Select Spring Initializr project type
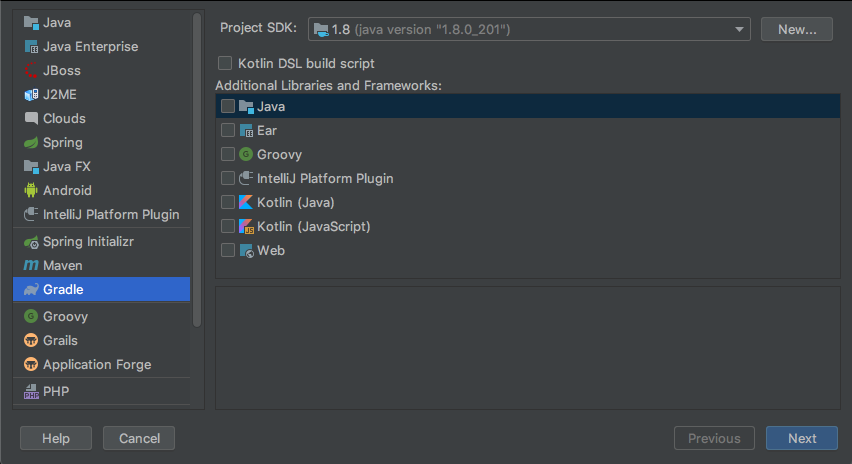 (88, 242)
